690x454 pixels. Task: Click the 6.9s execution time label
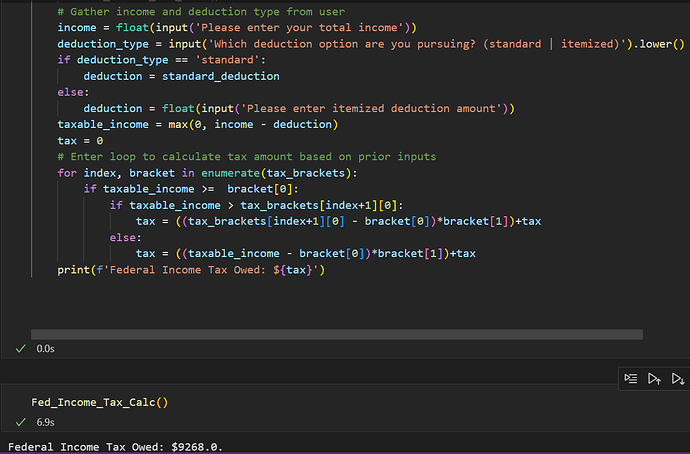tap(45, 422)
